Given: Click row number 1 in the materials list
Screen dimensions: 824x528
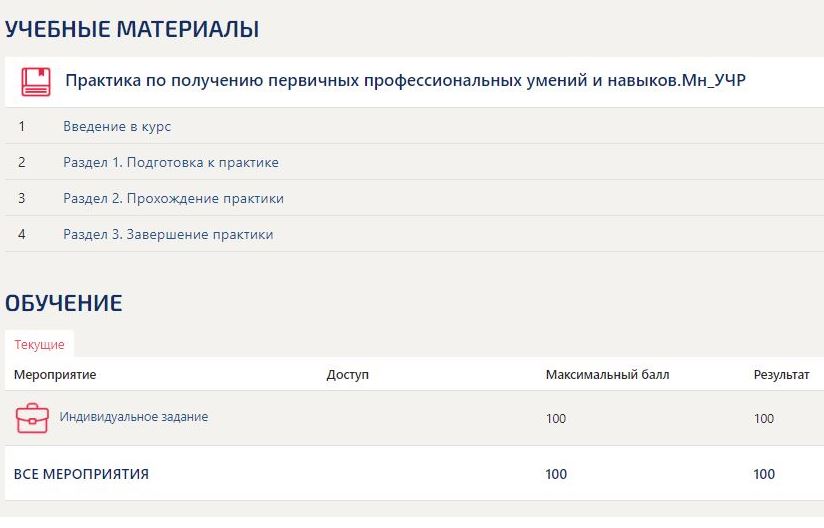Looking at the screenshot, I should [21, 127].
